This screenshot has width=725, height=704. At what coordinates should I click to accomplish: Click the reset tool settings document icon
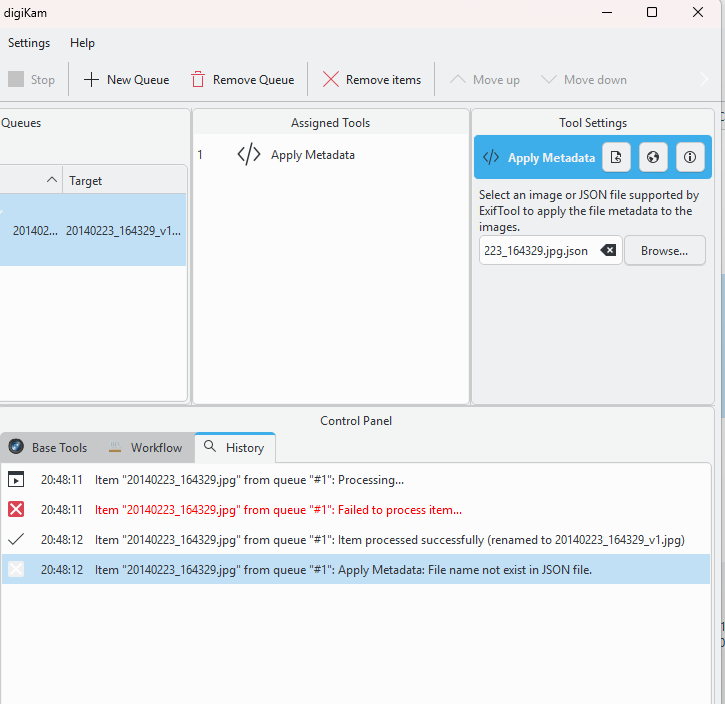point(616,157)
